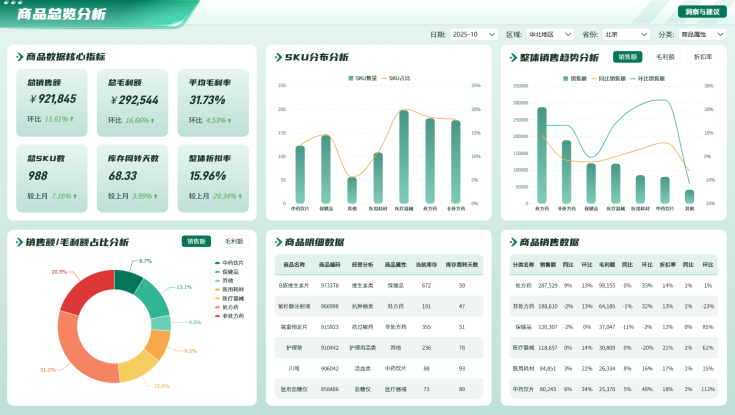Image resolution: width=735 pixels, height=415 pixels.
Task: Click arrow icon beside 商品数据核心指标 title
Action: [19, 57]
